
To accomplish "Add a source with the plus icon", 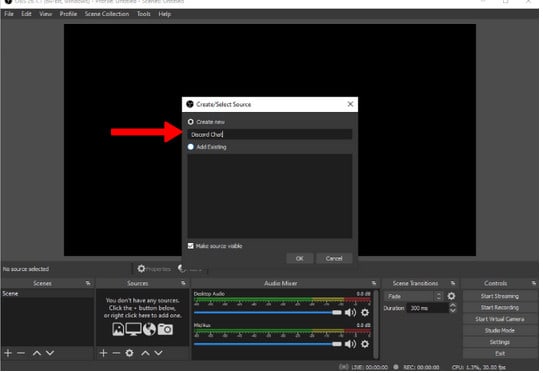I will click(103, 354).
